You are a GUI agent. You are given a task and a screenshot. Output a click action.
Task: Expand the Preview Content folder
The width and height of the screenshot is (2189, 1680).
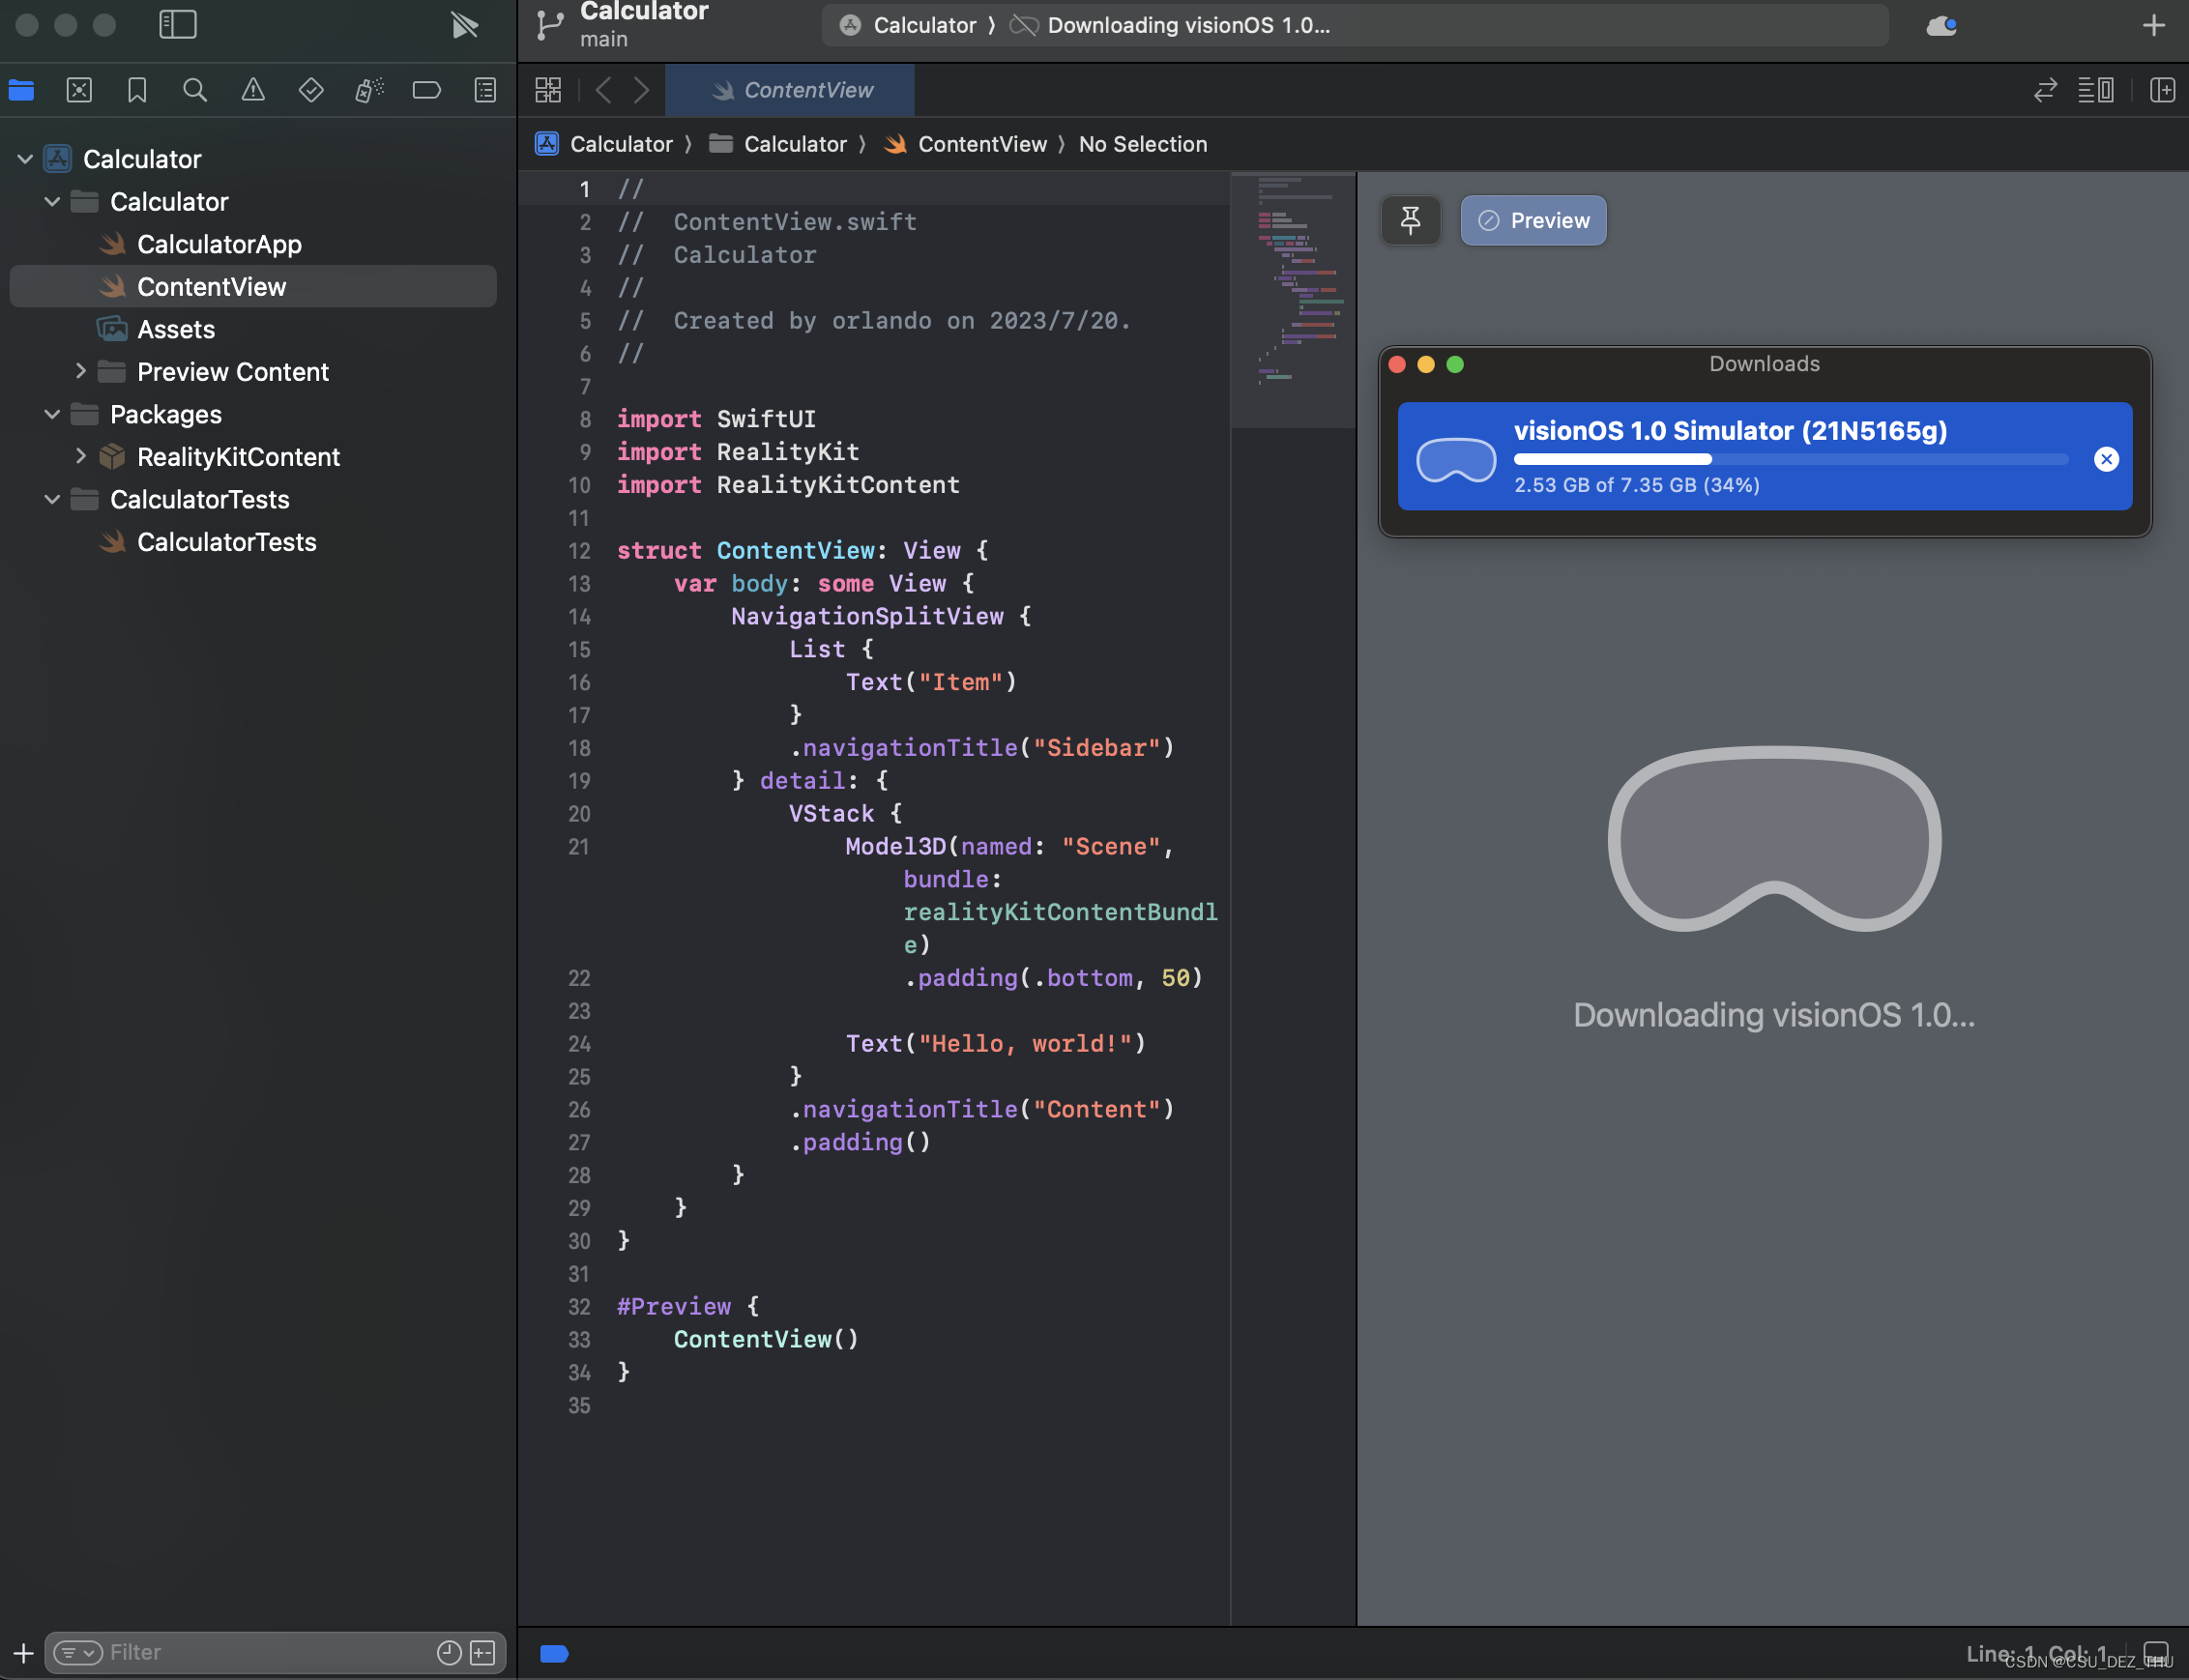click(x=80, y=371)
